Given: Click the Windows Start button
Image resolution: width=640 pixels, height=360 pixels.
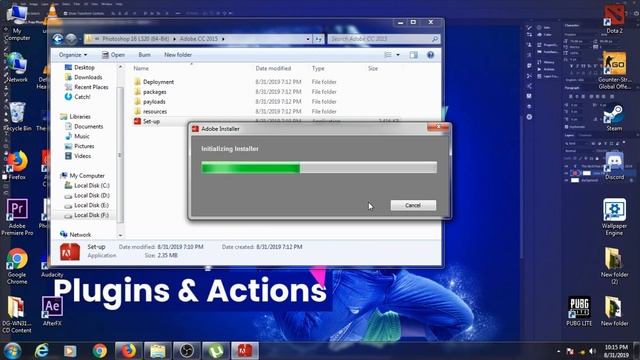Looking at the screenshot, I should pos(12,351).
